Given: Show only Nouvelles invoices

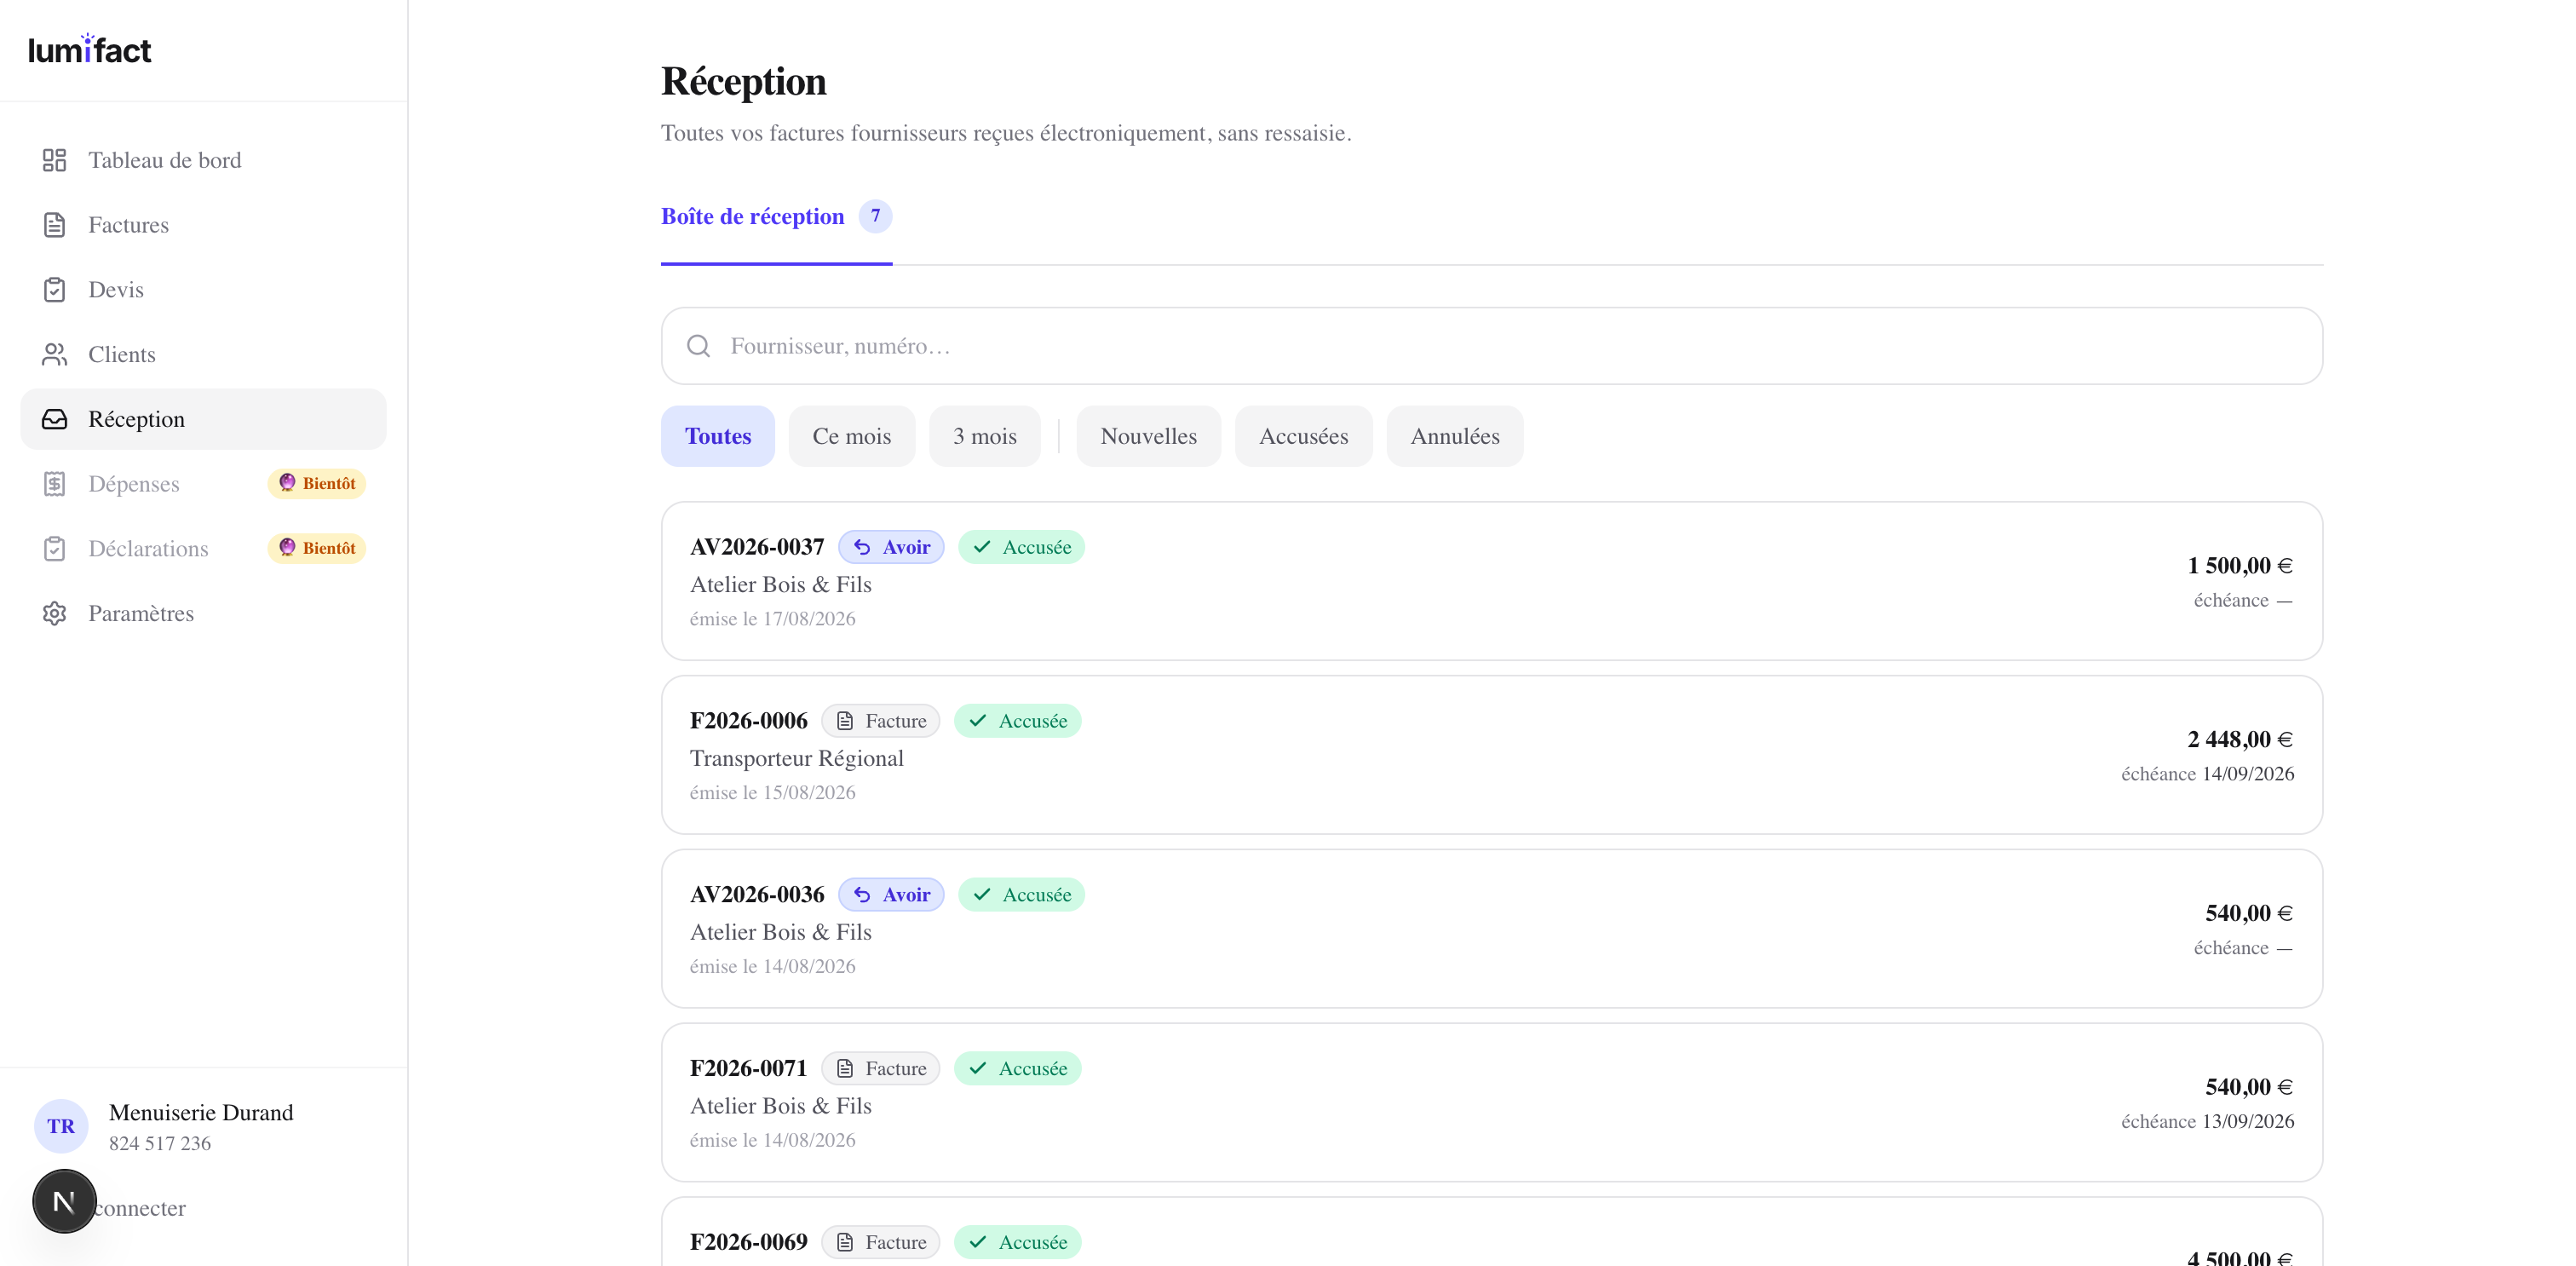Looking at the screenshot, I should click(1148, 436).
